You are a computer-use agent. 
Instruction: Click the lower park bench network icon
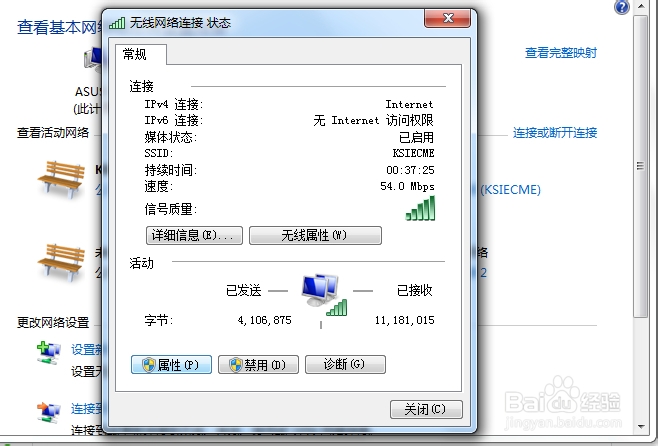point(61,262)
